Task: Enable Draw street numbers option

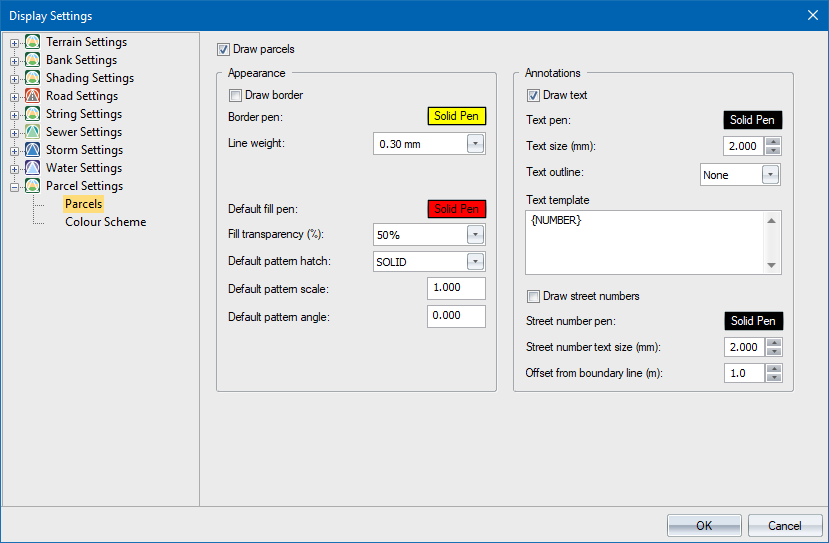Action: (x=534, y=296)
